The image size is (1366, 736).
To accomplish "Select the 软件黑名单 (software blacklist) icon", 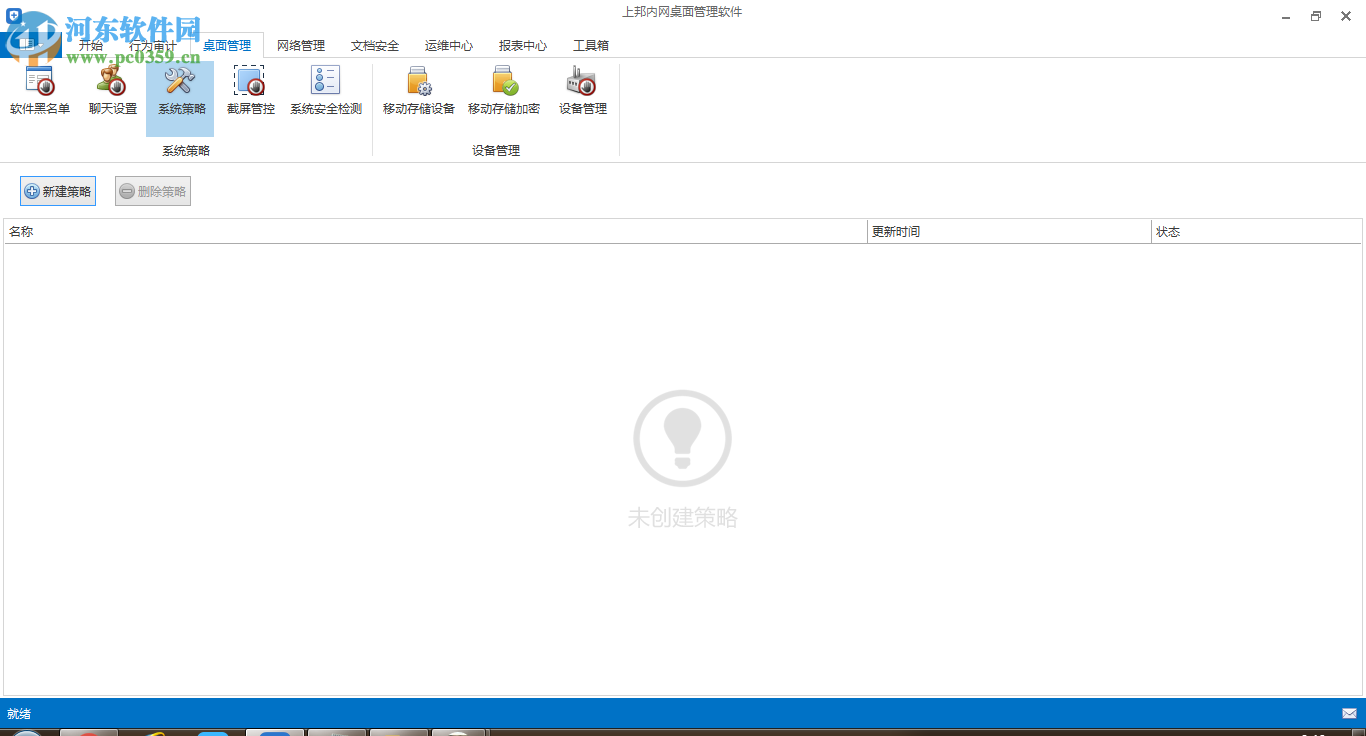I will 40,88.
